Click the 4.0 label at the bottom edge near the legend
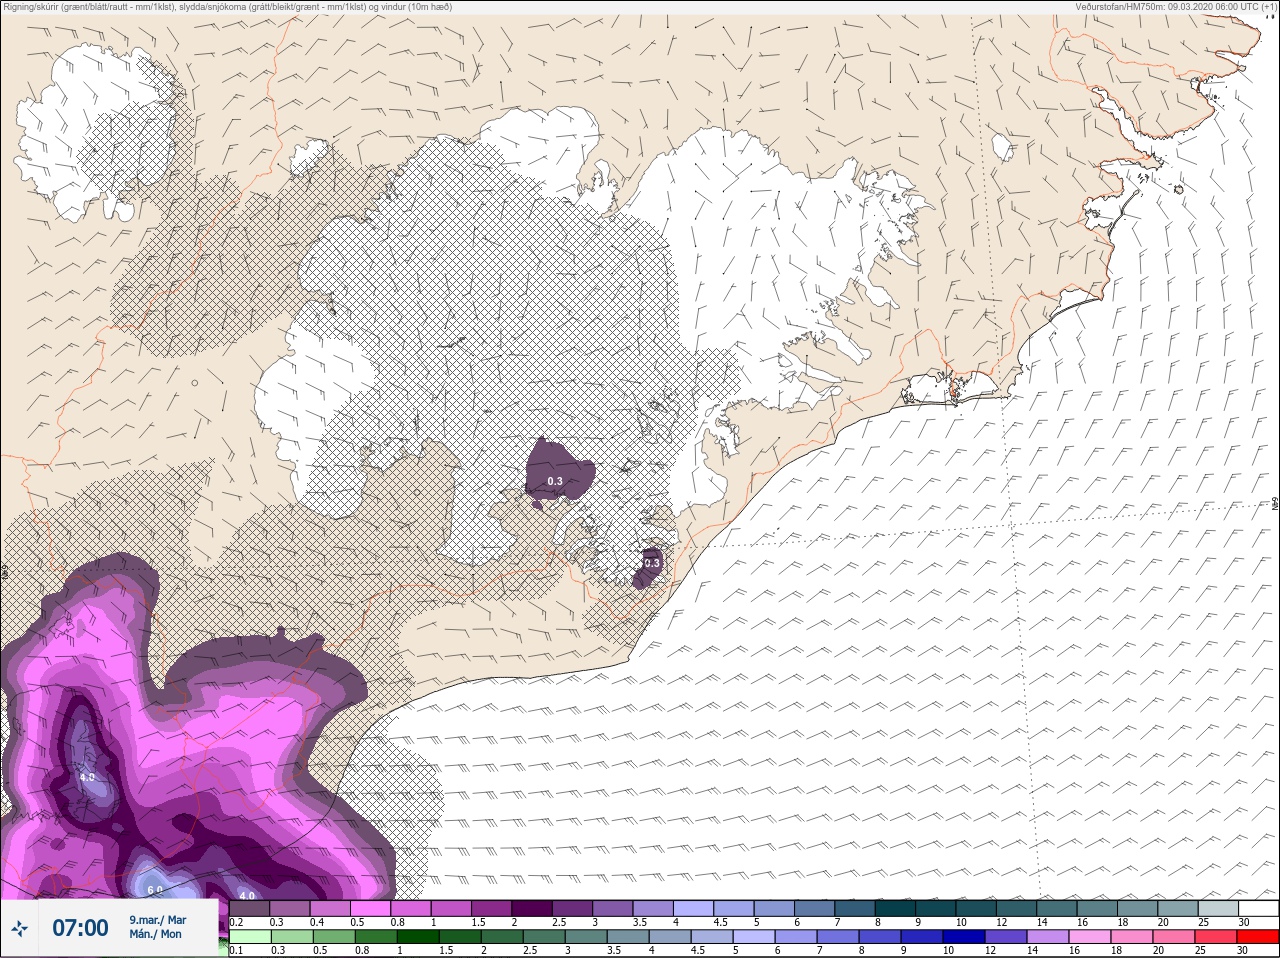Image resolution: width=1280 pixels, height=958 pixels. [x=247, y=896]
